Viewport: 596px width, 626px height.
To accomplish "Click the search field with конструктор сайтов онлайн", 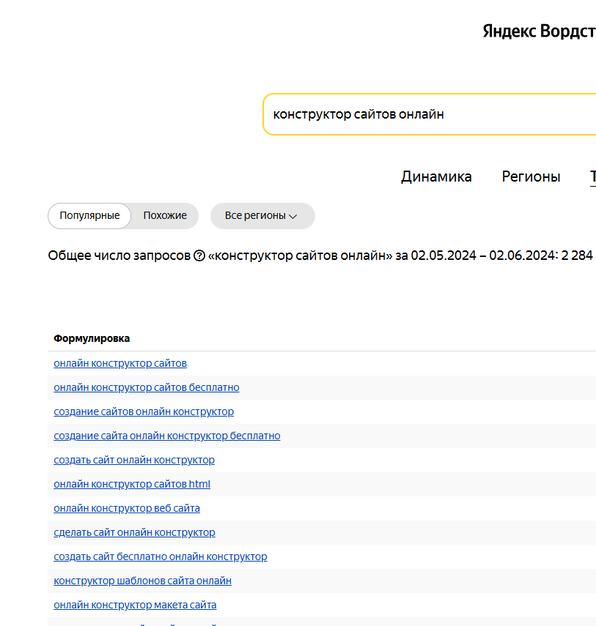I will pos(429,114).
